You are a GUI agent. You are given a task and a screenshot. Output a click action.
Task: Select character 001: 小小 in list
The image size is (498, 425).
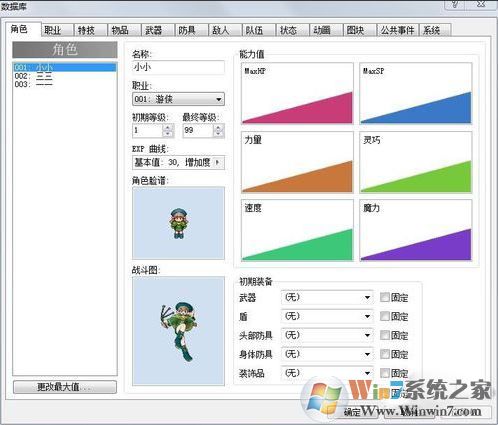(65, 67)
